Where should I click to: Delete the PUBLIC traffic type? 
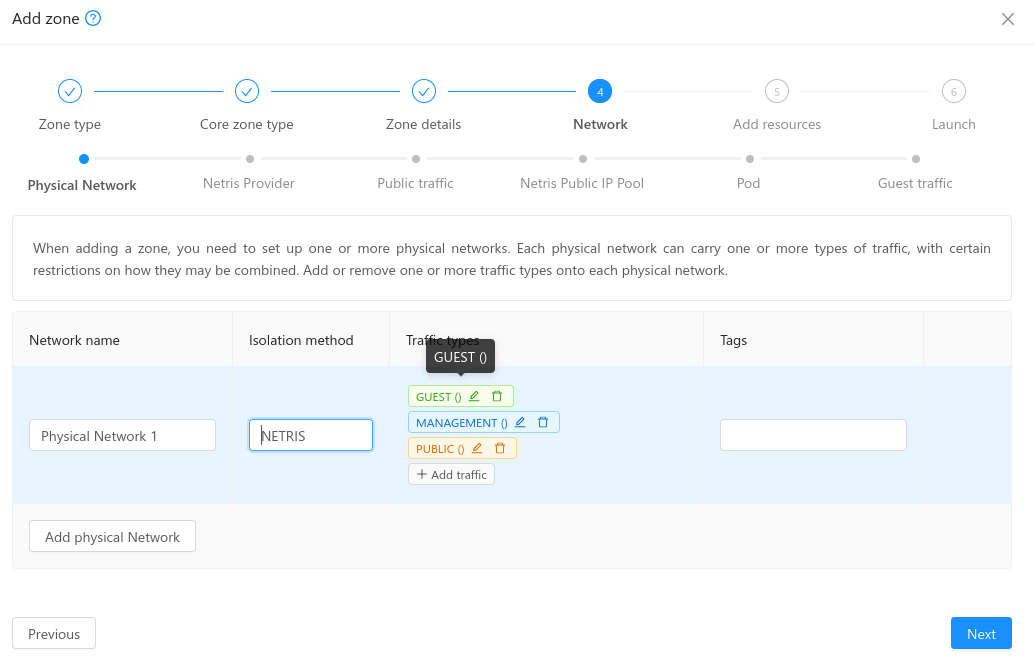tap(500, 449)
